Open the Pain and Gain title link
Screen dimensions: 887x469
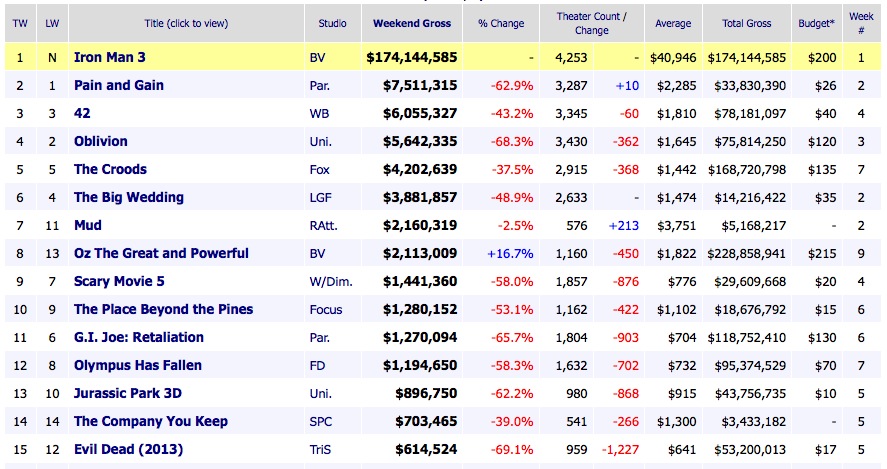pyautogui.click(x=119, y=85)
